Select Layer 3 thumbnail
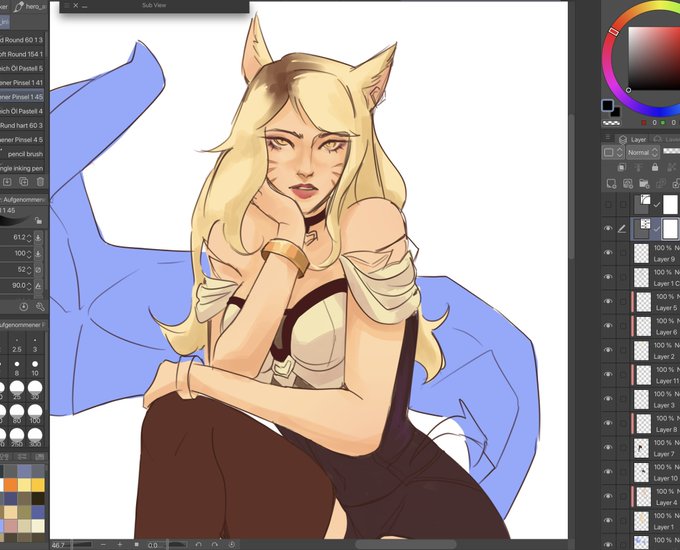The image size is (680, 550). pos(641,399)
